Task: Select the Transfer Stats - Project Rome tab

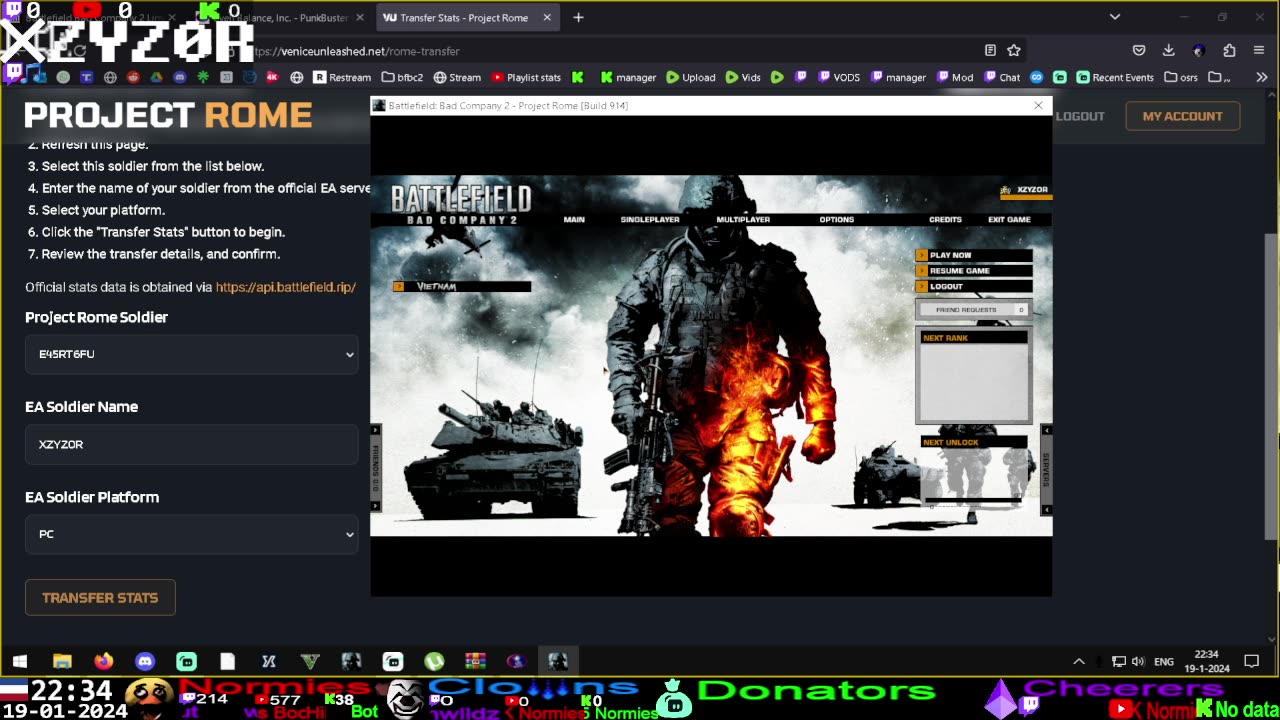Action: click(x=468, y=17)
